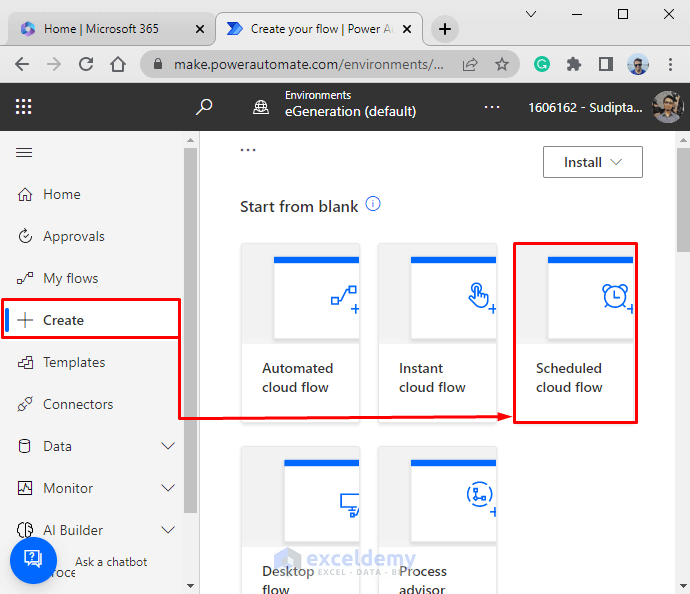Choose the Instant cloud flow card
This screenshot has width=690, height=594.
coord(437,332)
